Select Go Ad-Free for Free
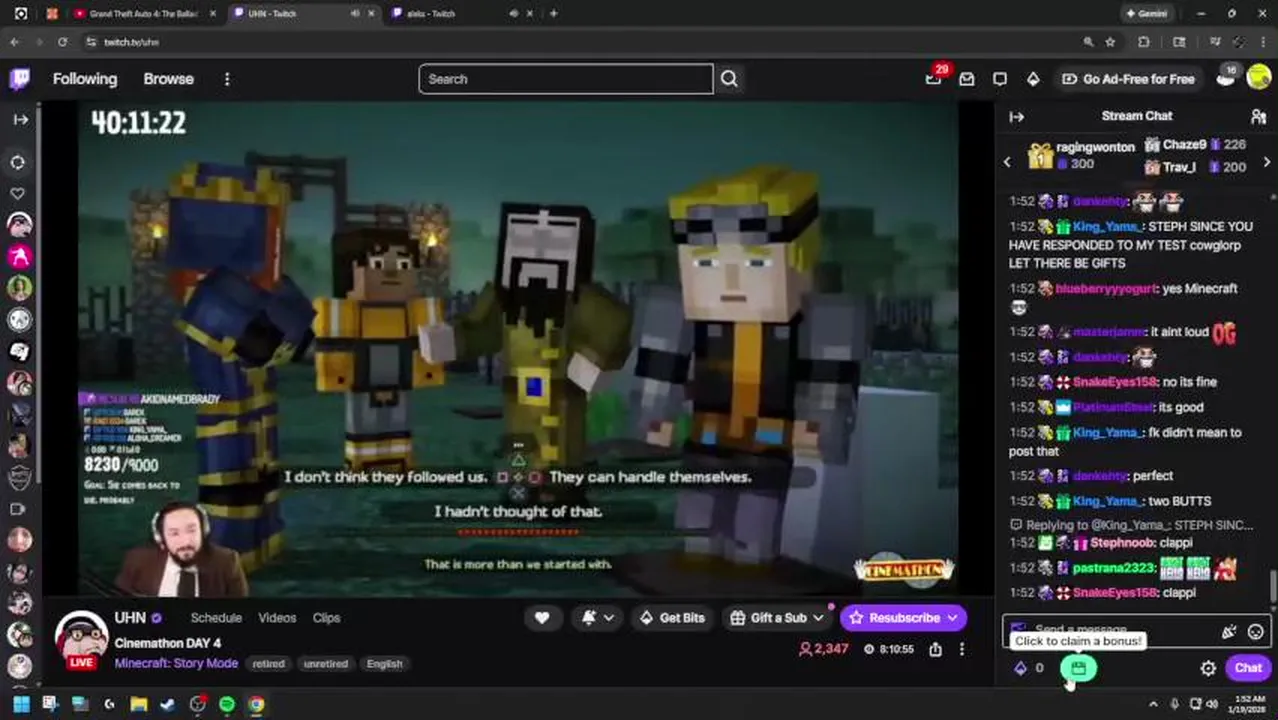The image size is (1278, 720). [1128, 79]
